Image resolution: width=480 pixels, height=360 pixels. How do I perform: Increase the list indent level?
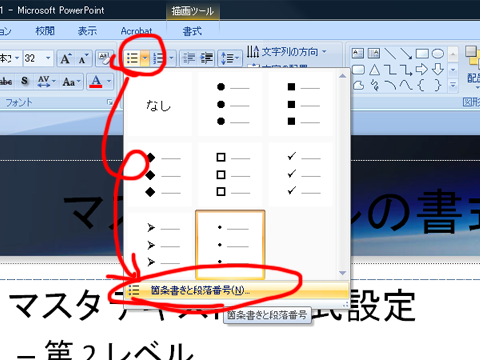(207, 58)
